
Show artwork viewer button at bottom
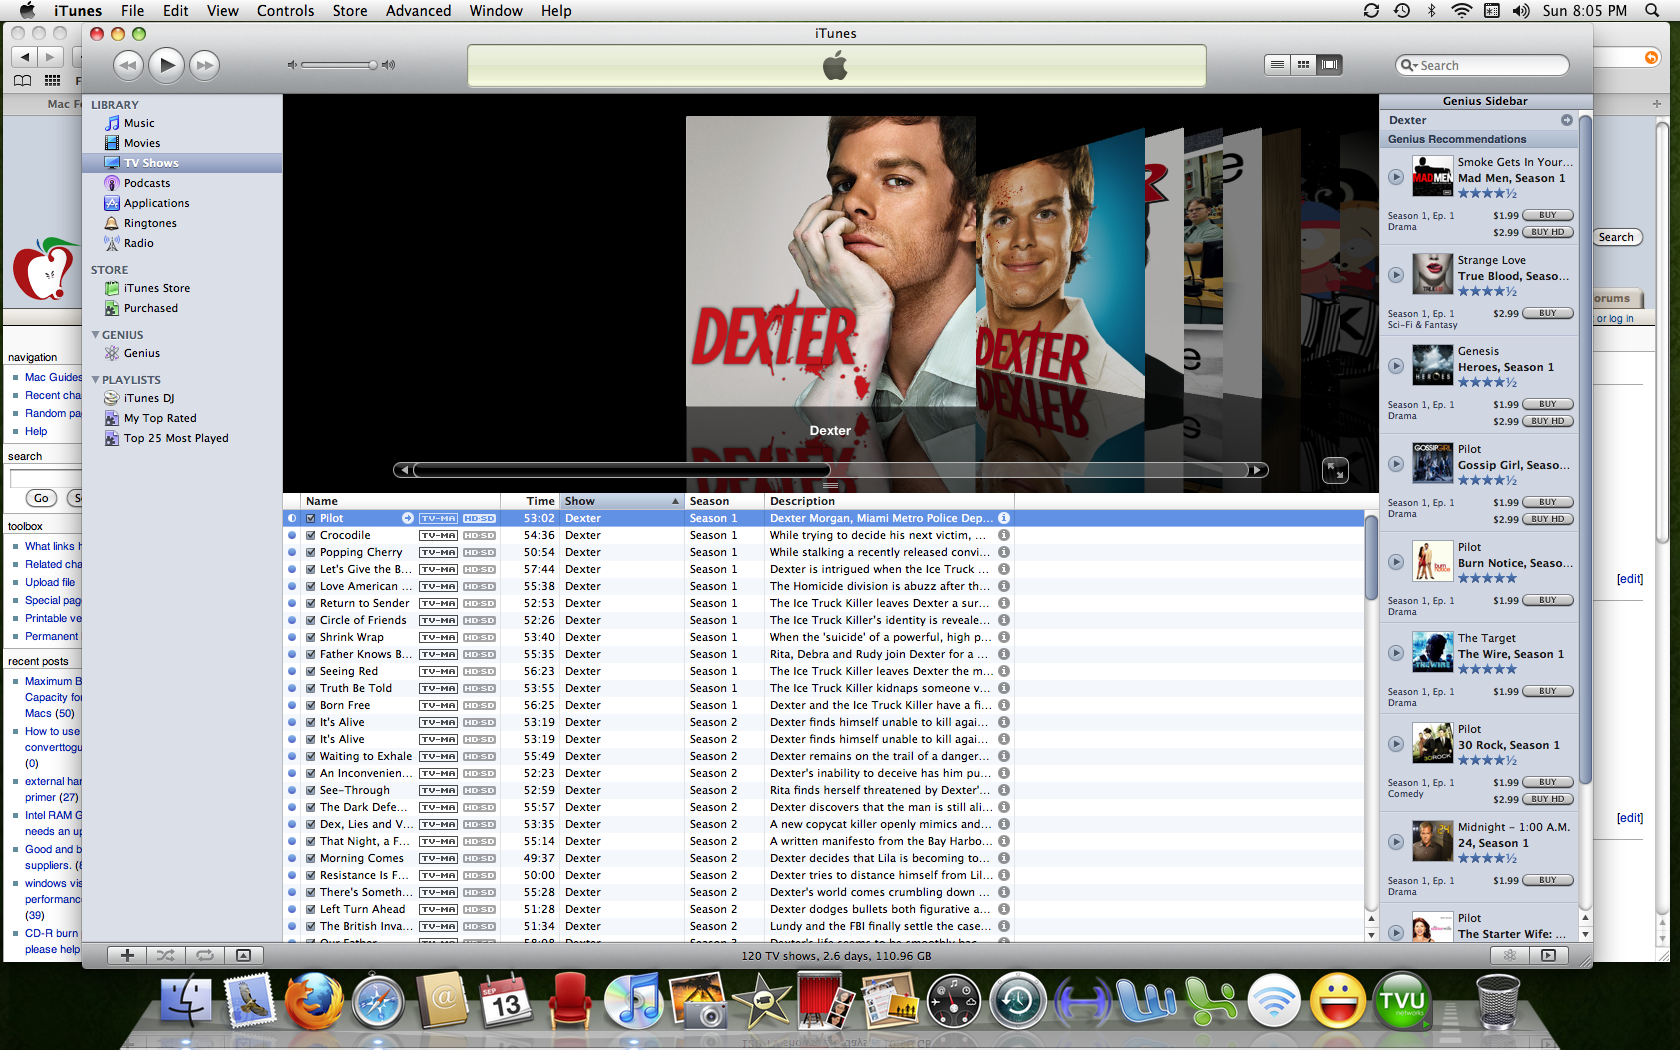point(243,955)
